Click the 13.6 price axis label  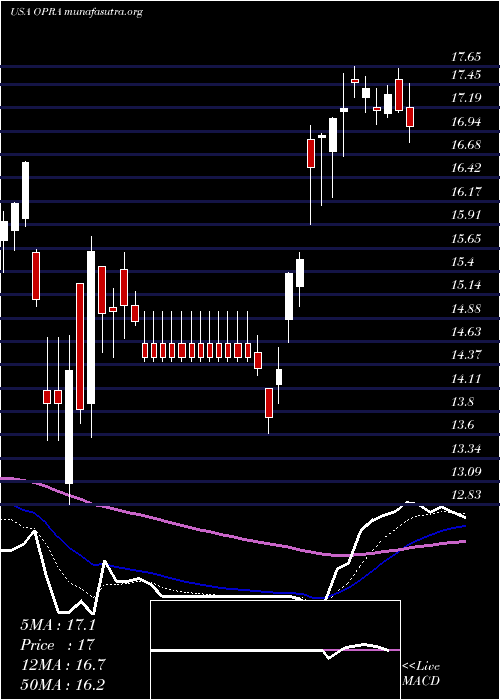click(x=462, y=425)
